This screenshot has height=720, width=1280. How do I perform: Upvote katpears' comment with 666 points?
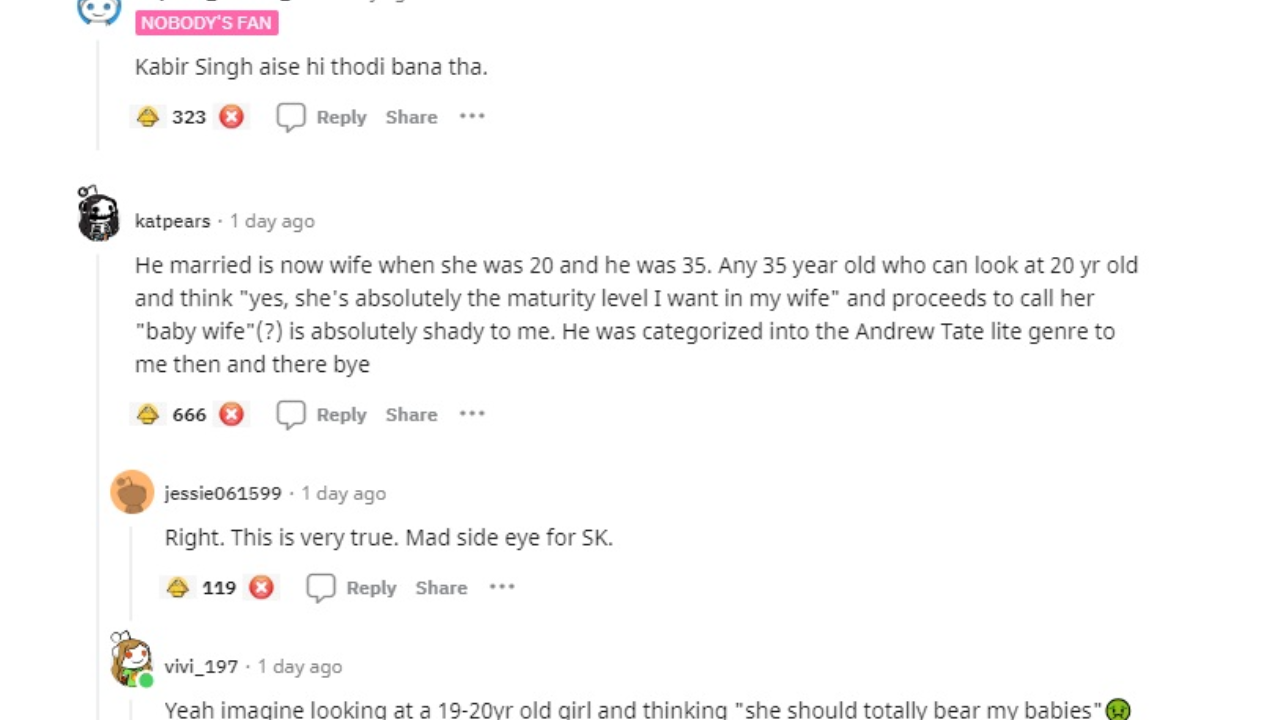coord(148,414)
